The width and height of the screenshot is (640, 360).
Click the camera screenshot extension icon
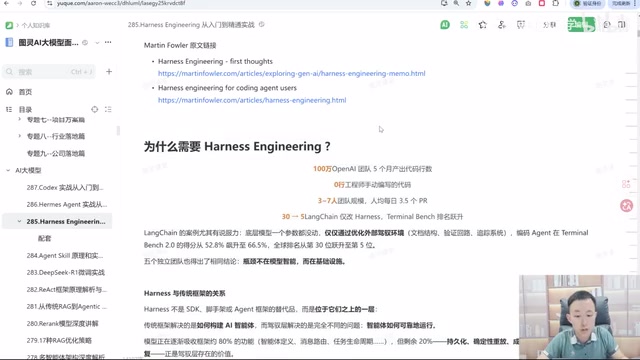click(528, 3)
